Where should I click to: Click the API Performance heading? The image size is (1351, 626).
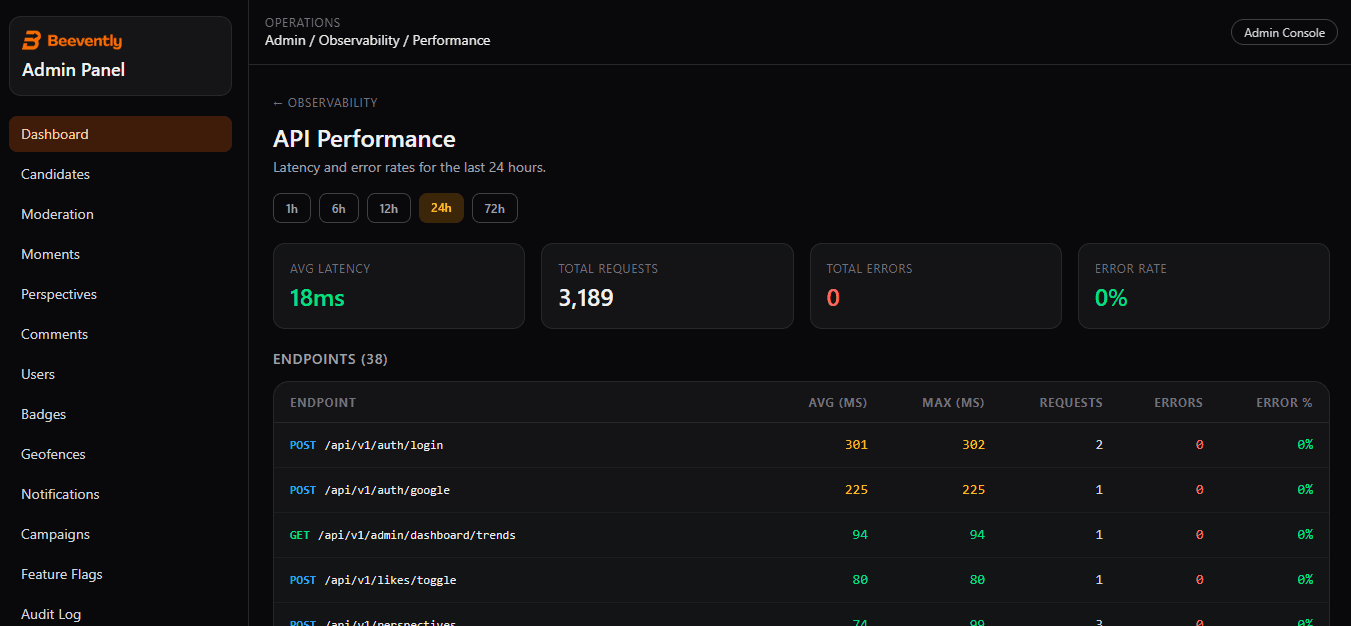364,139
